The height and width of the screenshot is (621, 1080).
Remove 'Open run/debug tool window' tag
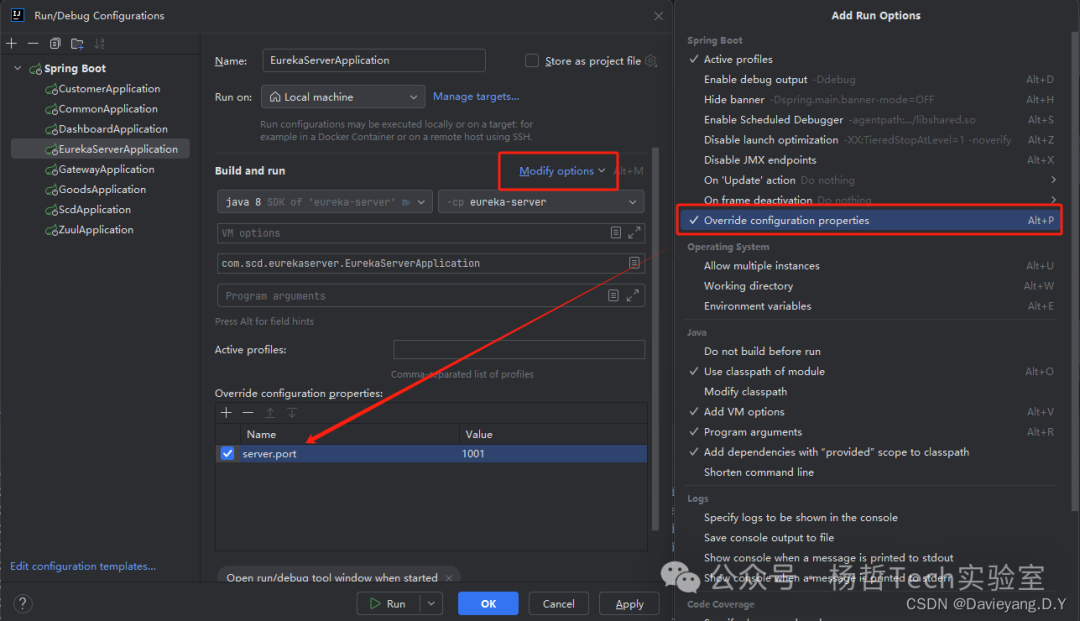[449, 578]
